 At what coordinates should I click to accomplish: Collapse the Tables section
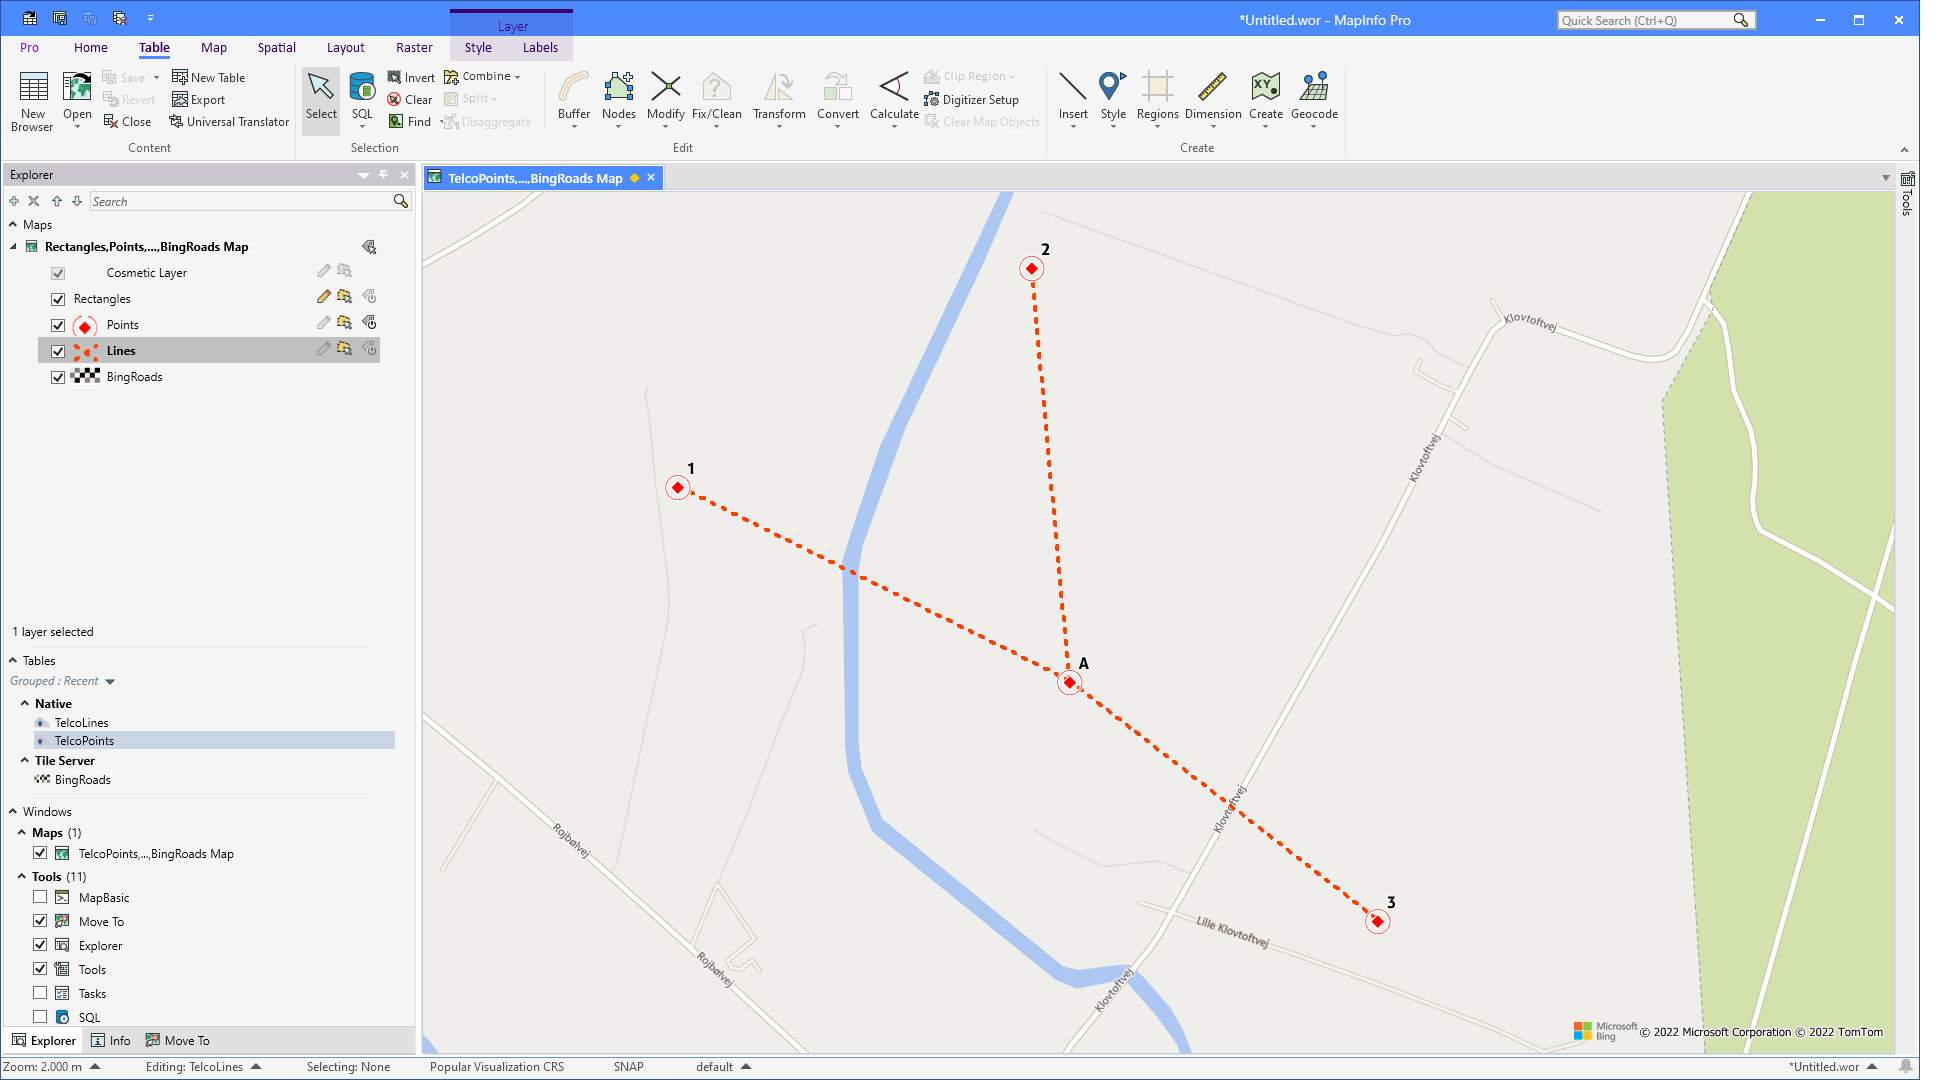[11, 660]
